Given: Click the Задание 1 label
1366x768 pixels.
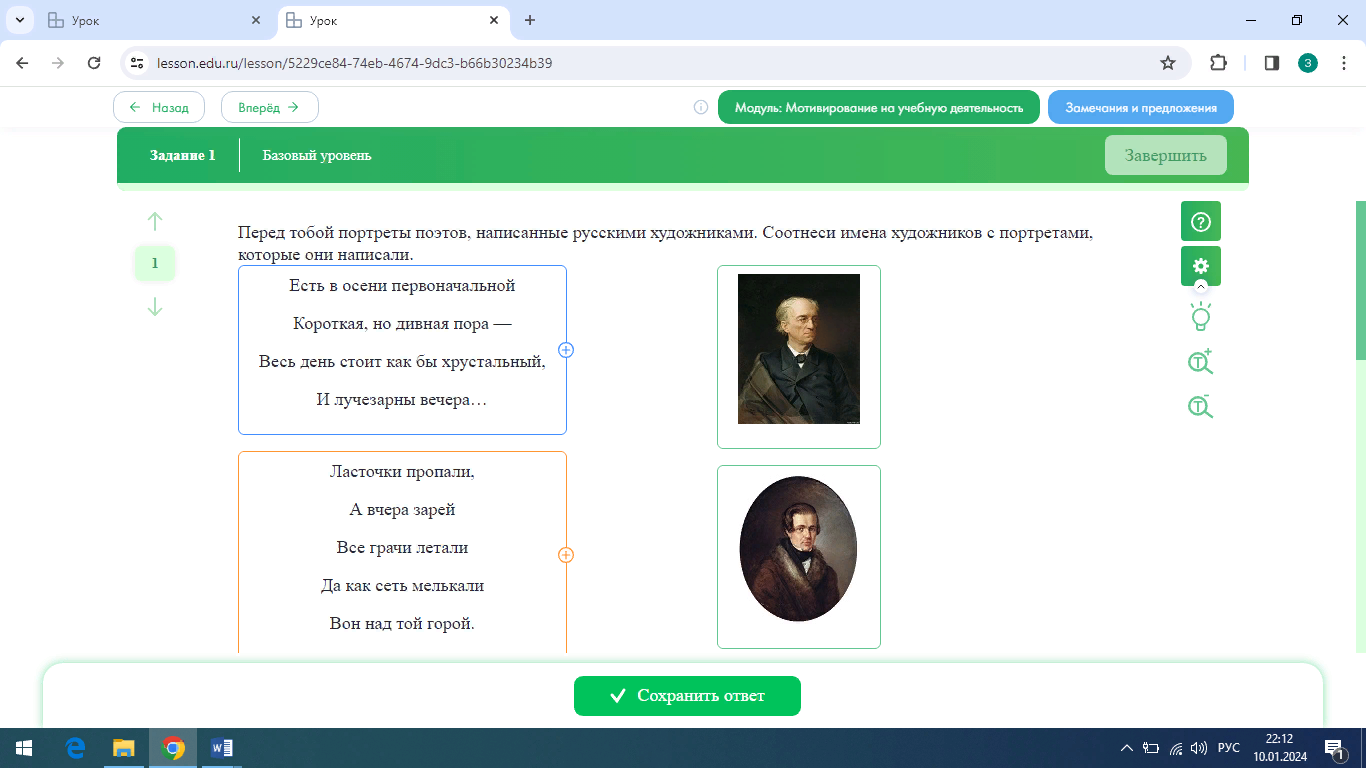Looking at the screenshot, I should click(x=183, y=155).
